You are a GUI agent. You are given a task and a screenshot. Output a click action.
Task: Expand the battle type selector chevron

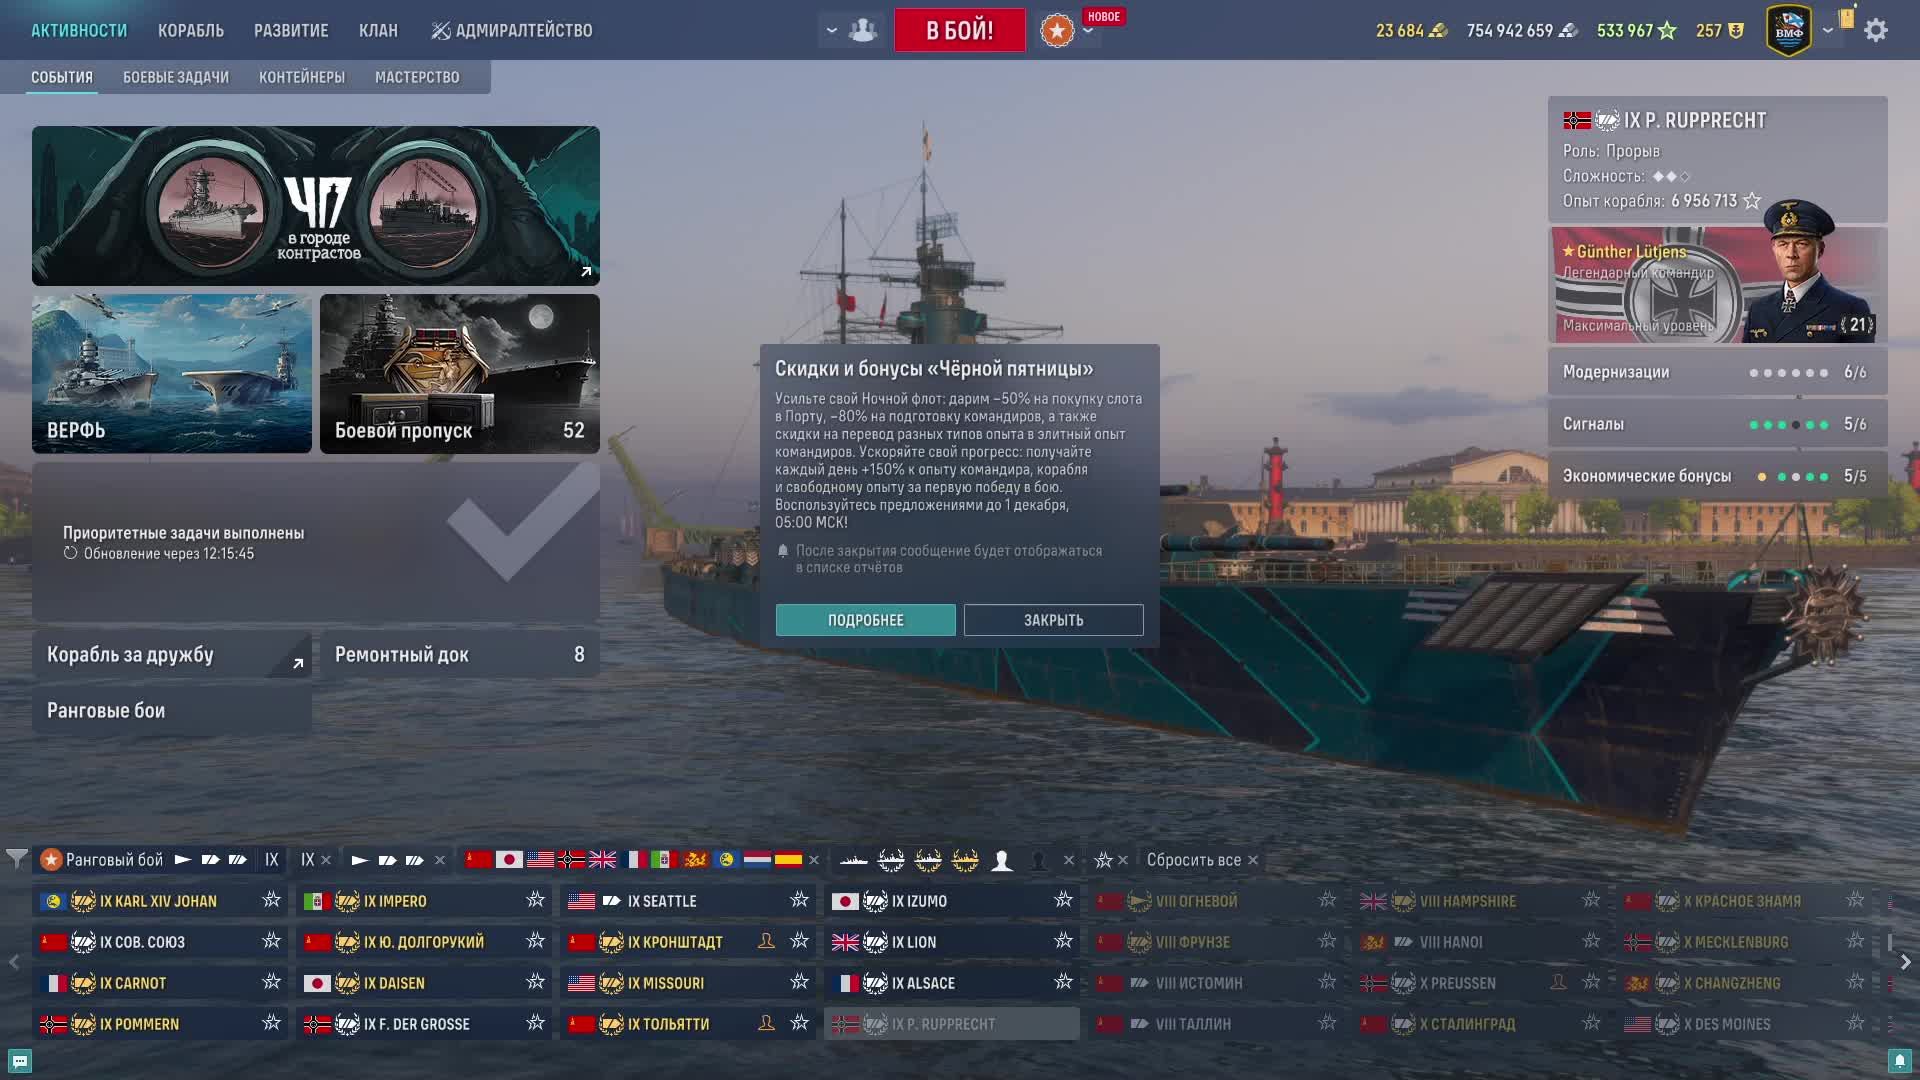(x=1088, y=32)
